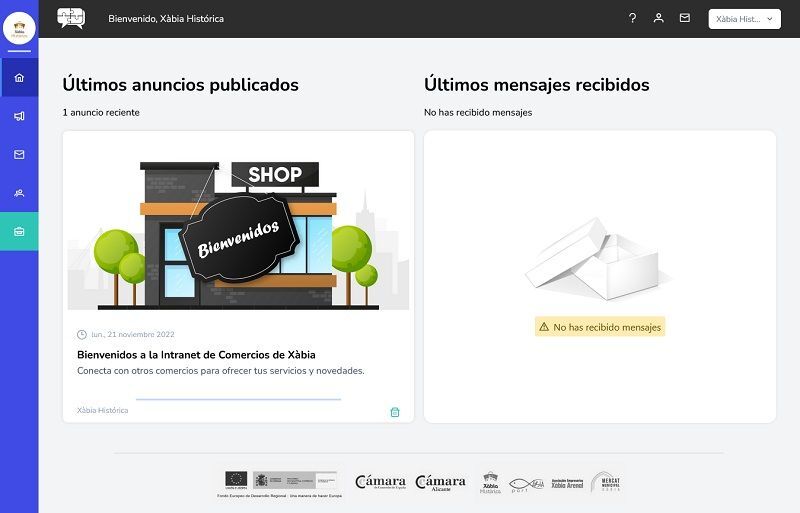
Task: Open the users group icon in sidebar
Action: [x=19, y=193]
